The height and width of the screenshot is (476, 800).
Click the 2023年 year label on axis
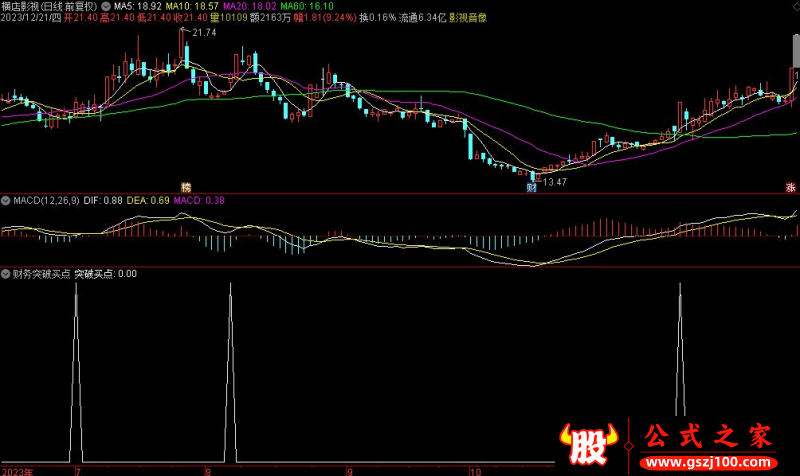[16, 471]
